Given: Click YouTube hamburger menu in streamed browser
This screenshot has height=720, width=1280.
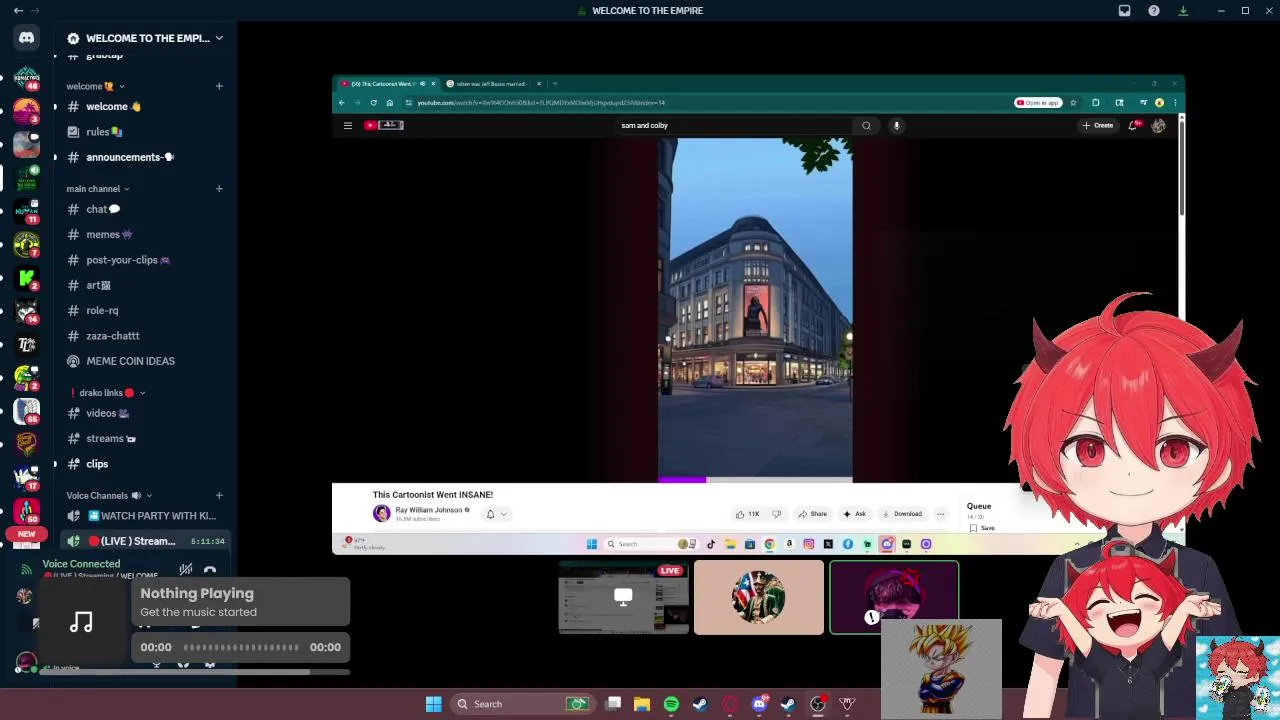Looking at the screenshot, I should coord(347,125).
